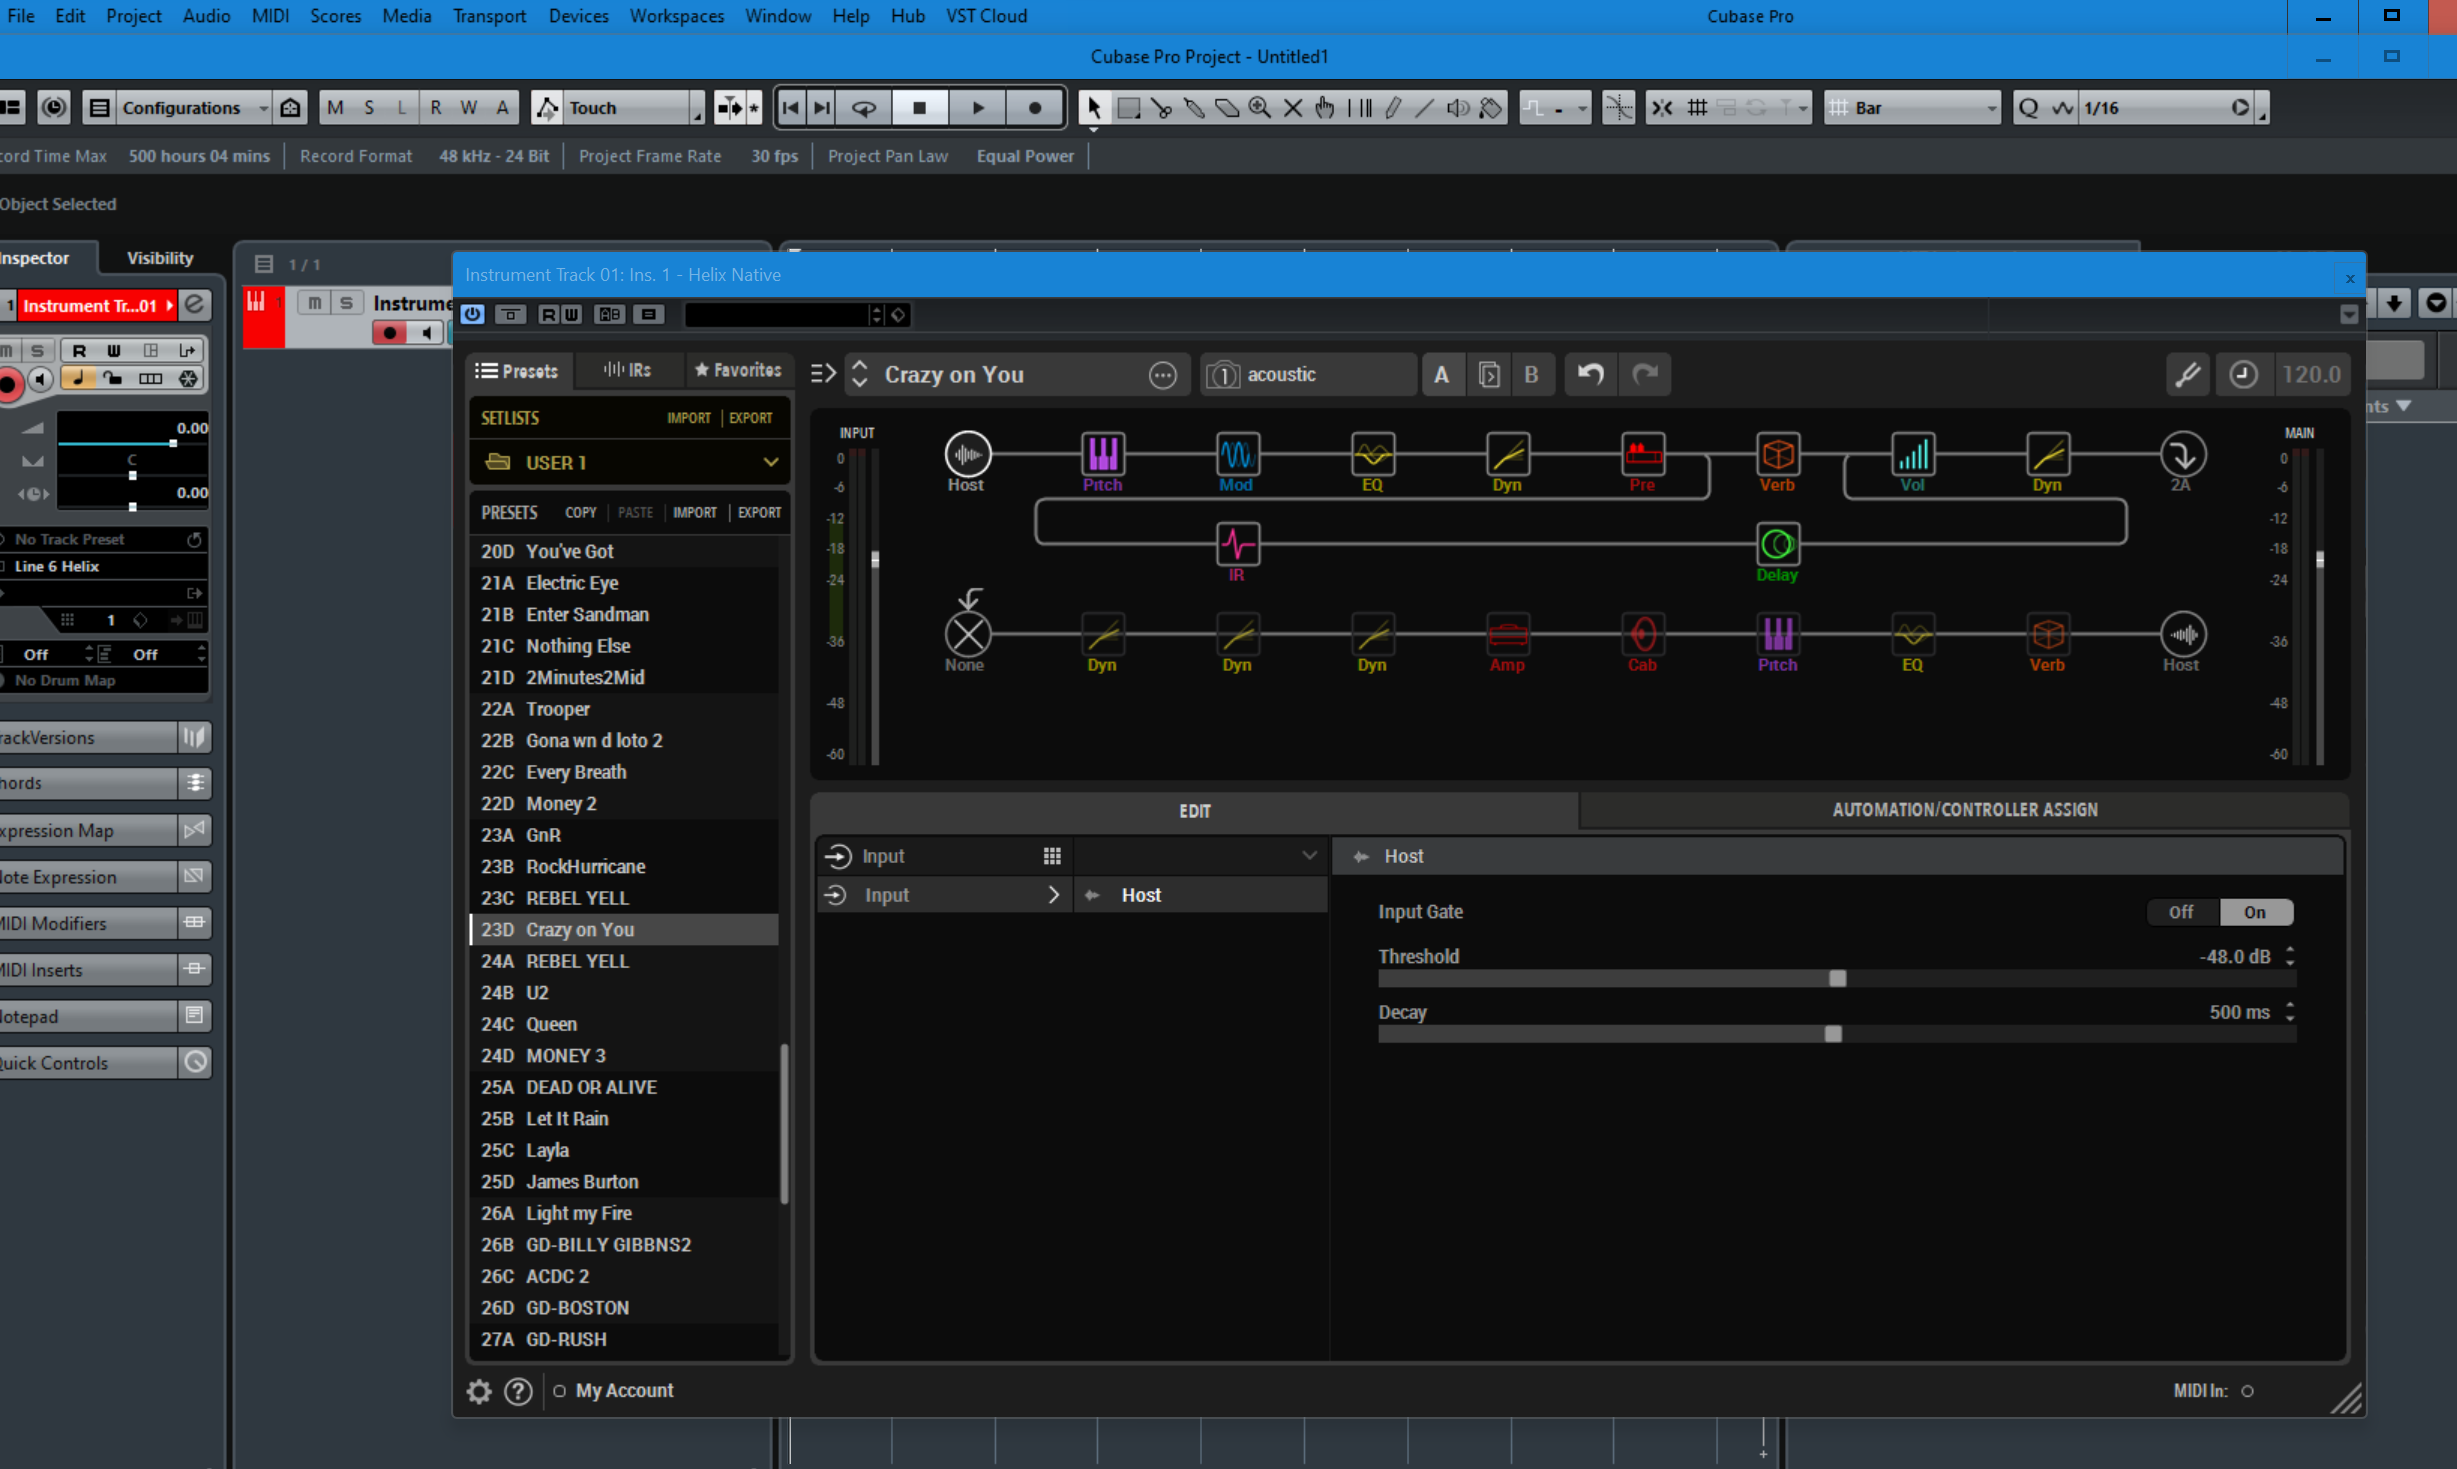2457x1469 pixels.
Task: Switch to snapshot B compare button
Action: point(1530,374)
